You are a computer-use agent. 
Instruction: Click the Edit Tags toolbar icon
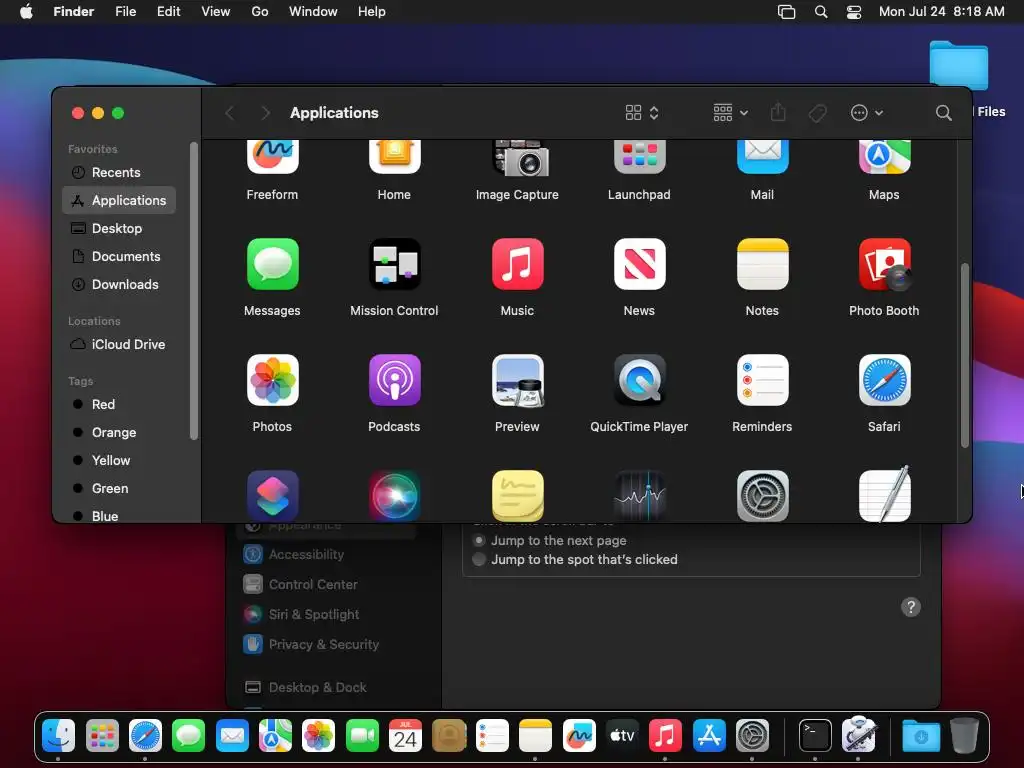point(817,113)
